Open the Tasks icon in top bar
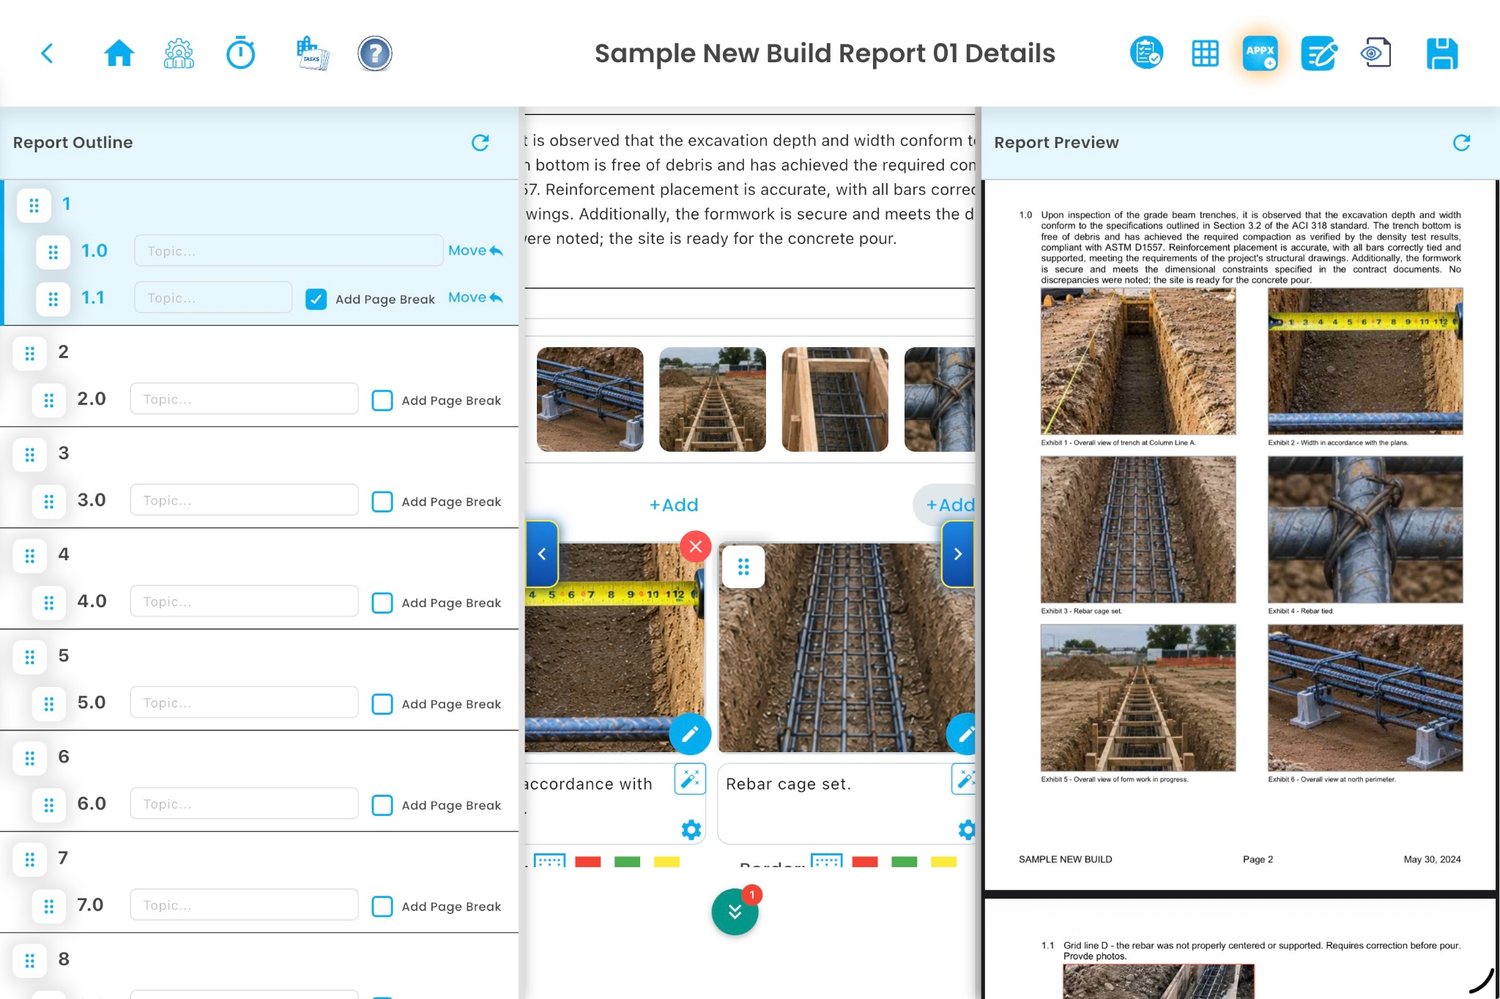 point(312,53)
